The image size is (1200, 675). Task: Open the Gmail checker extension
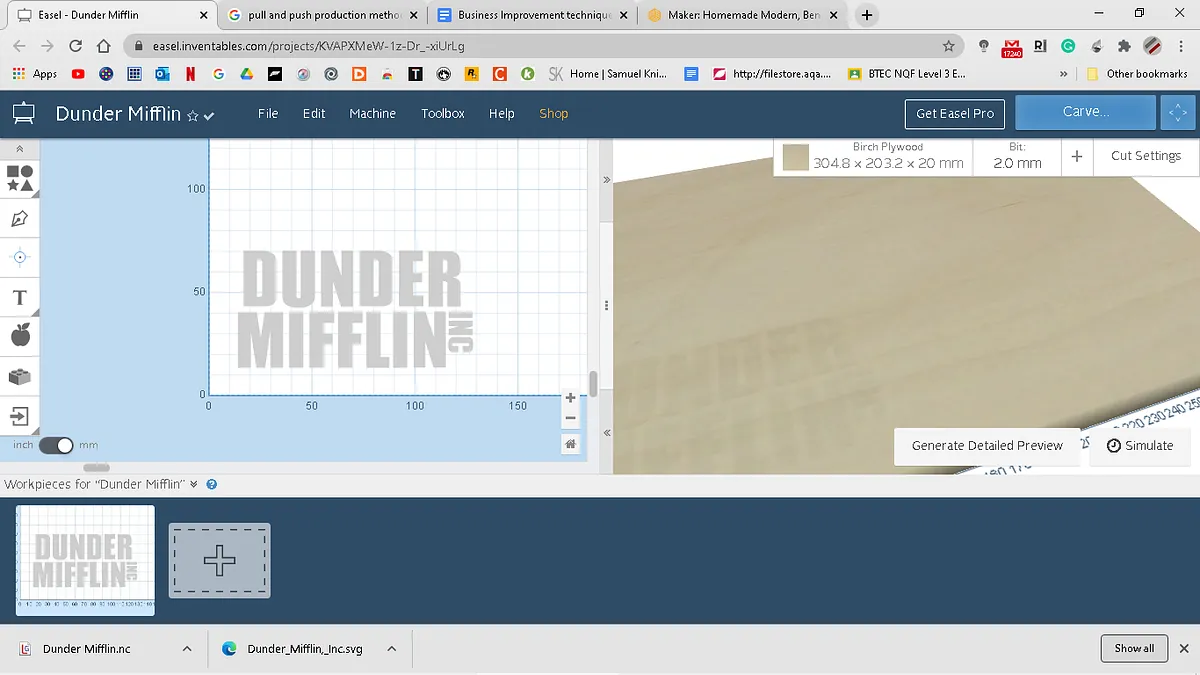pyautogui.click(x=1011, y=46)
